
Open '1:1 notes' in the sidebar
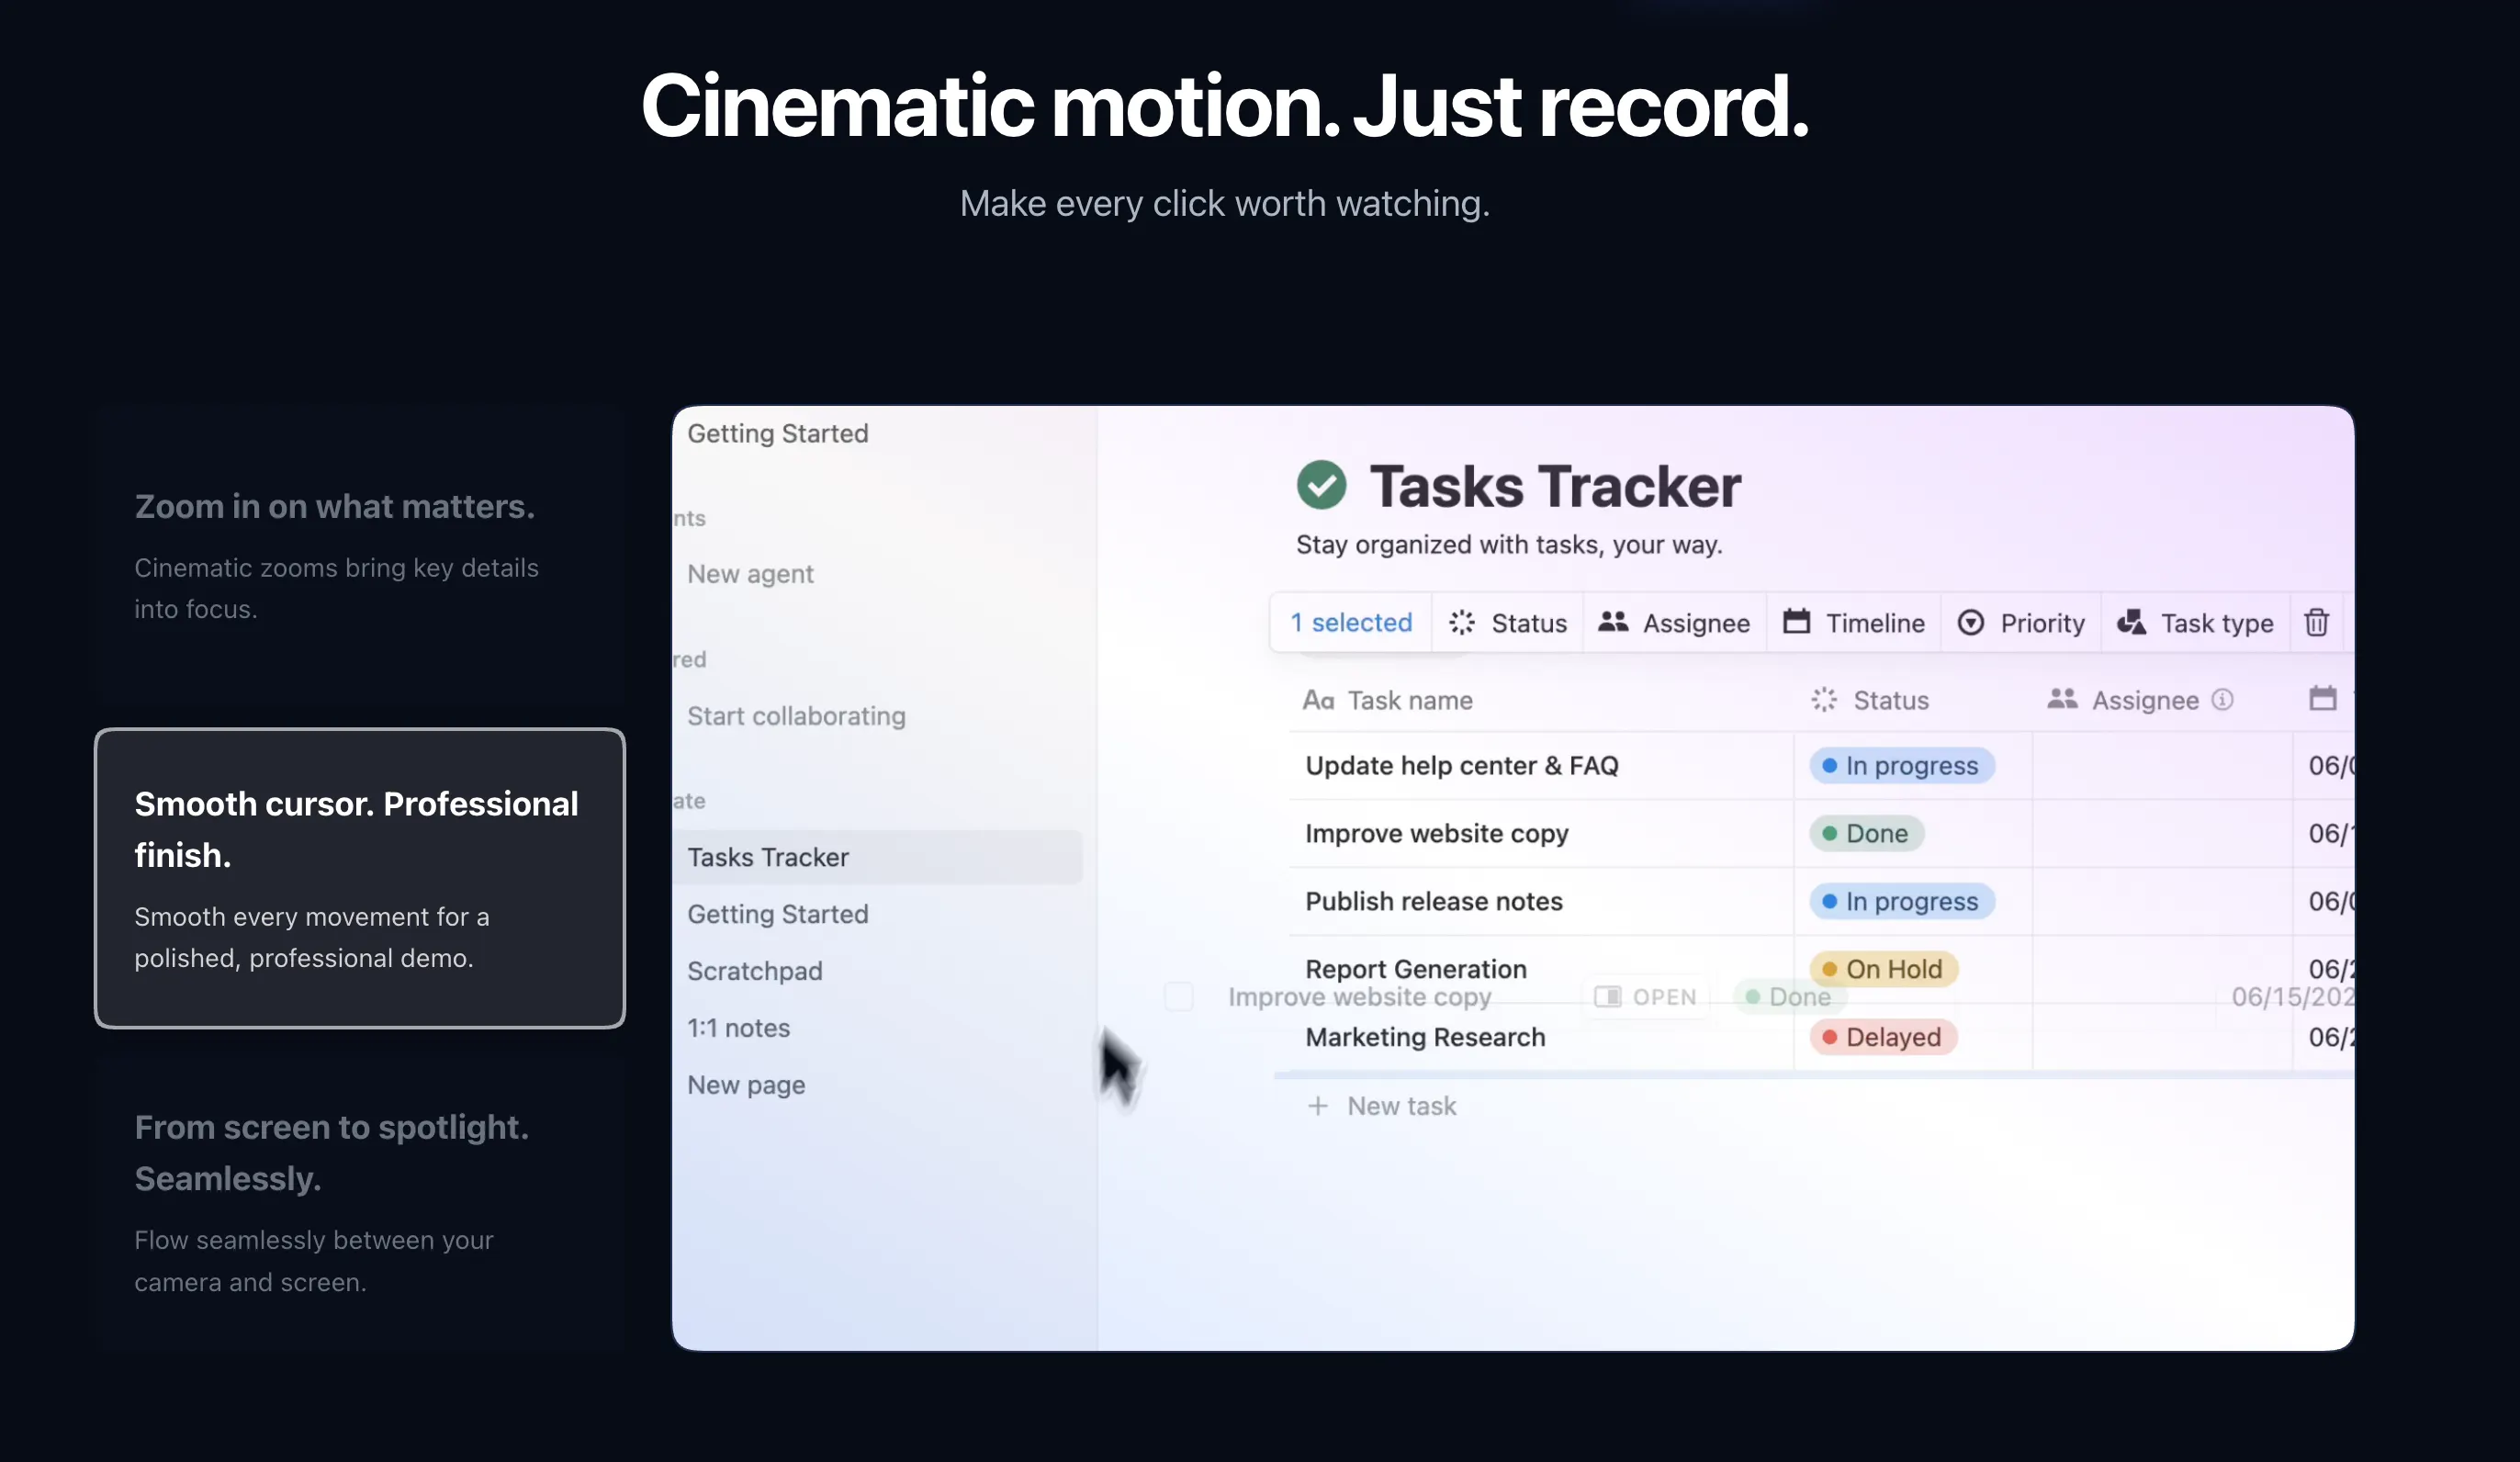click(738, 1028)
